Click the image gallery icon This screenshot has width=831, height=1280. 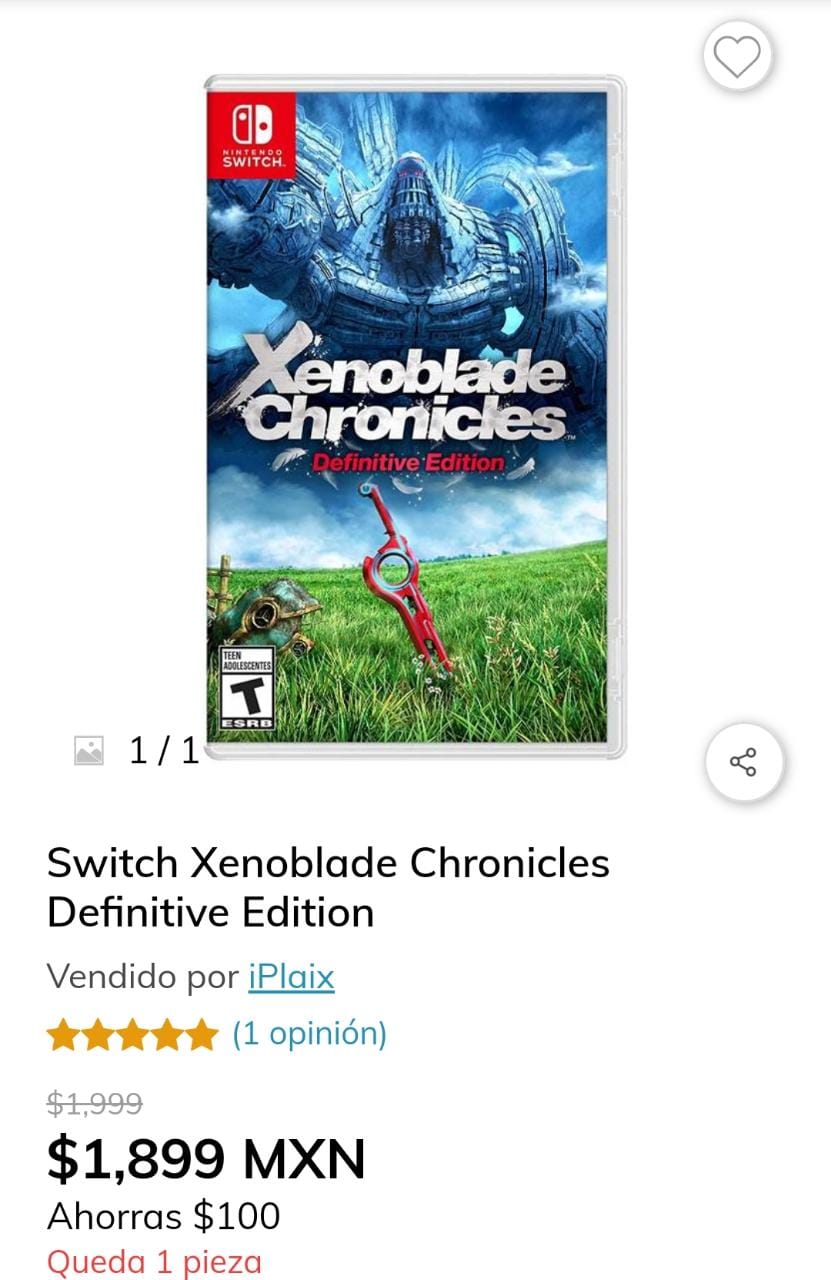(x=89, y=750)
